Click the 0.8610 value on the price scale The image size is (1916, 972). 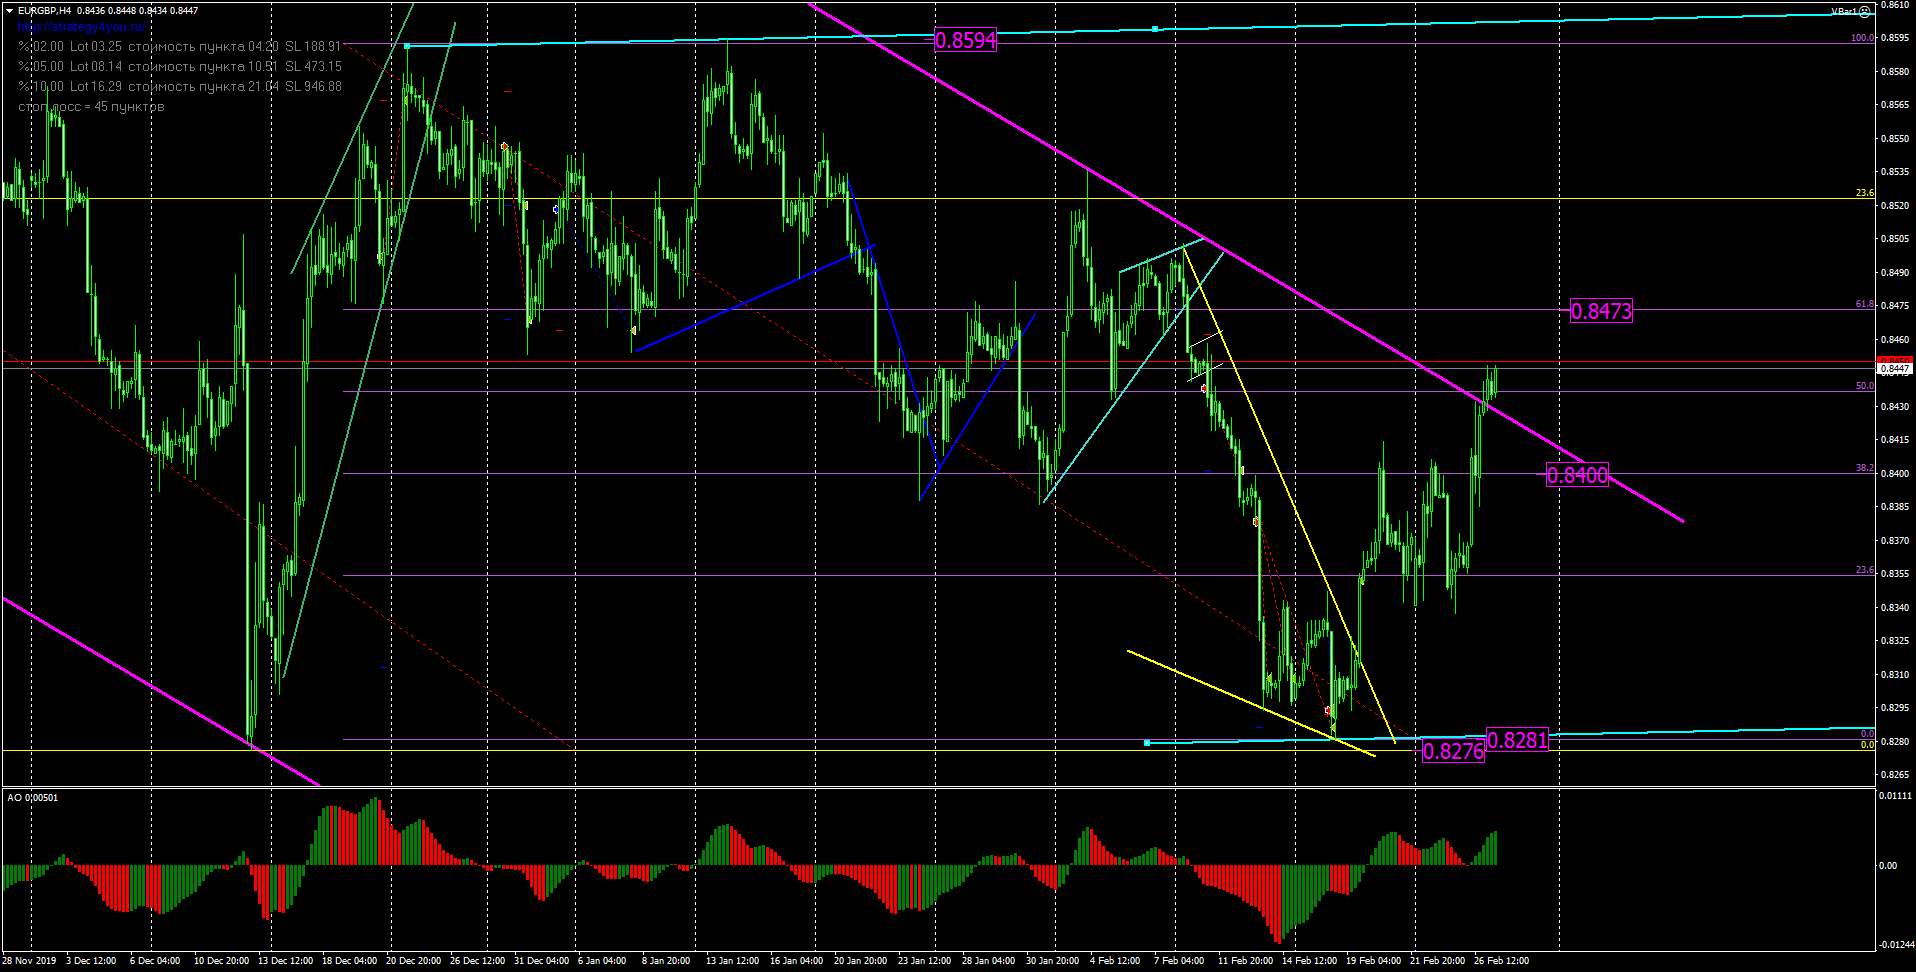click(1894, 5)
